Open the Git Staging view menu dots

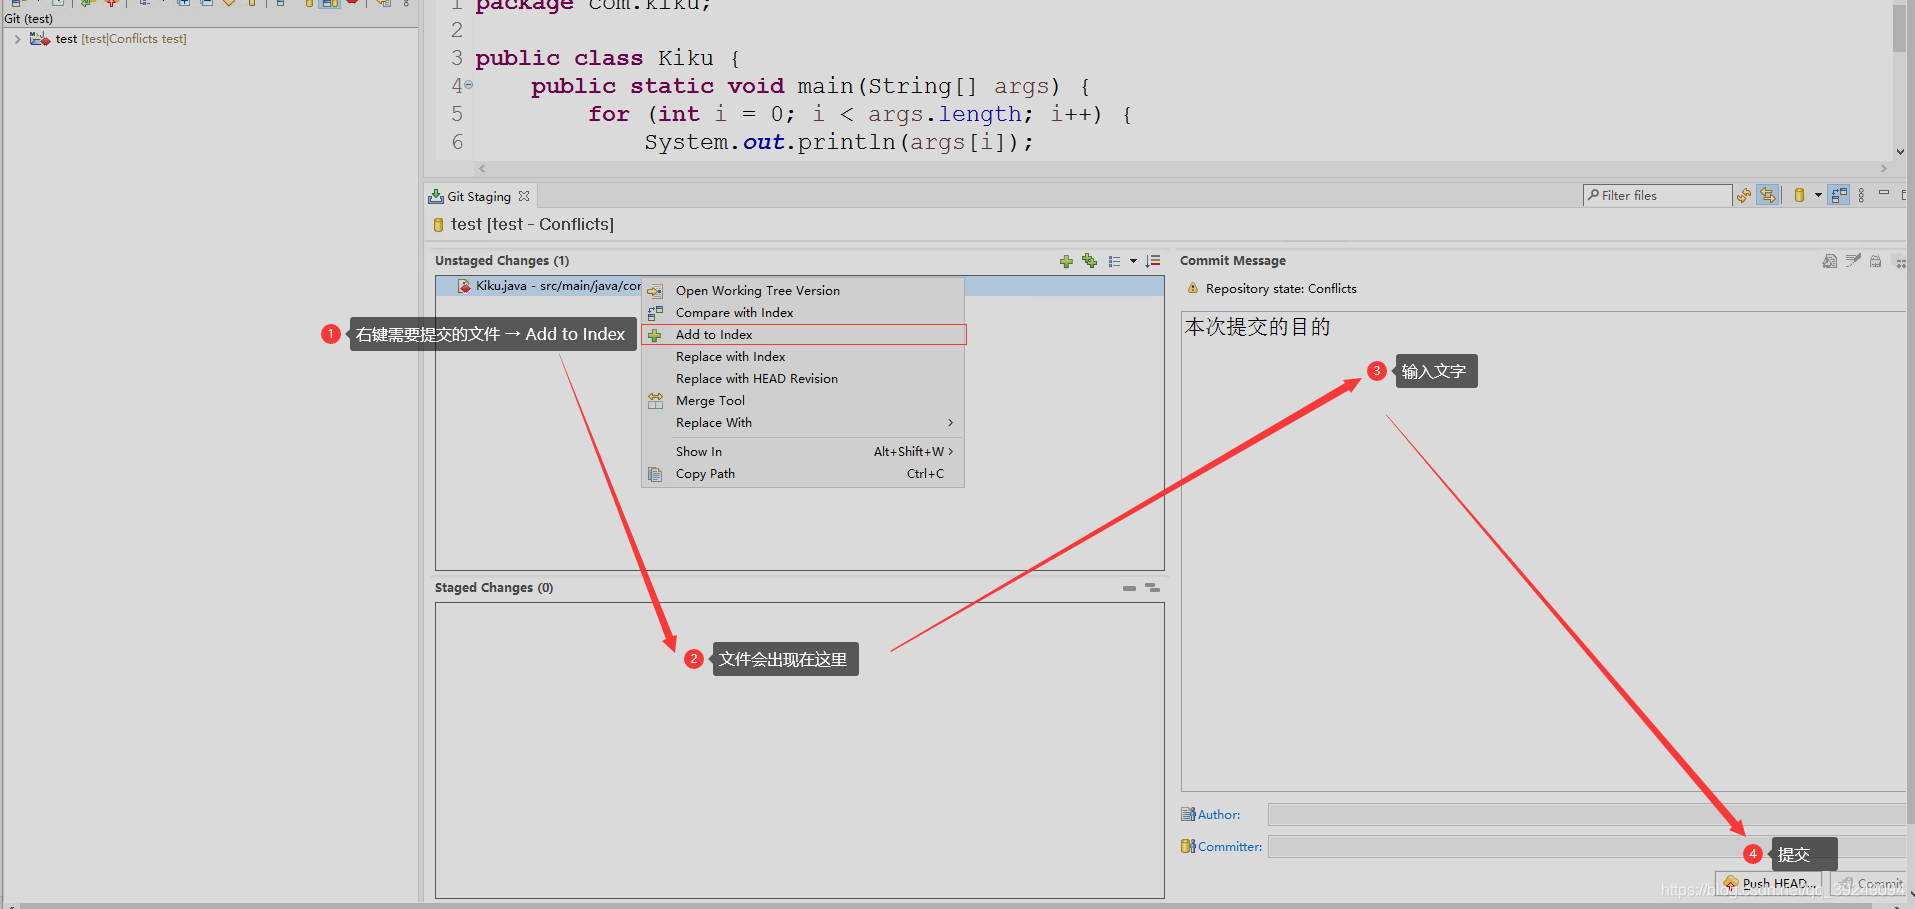tap(1861, 196)
